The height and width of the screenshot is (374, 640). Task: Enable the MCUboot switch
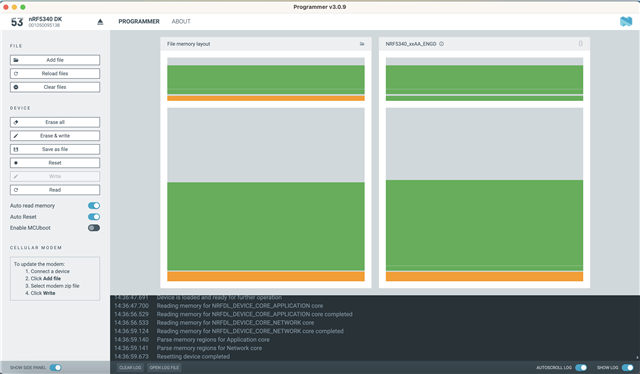[94, 228]
